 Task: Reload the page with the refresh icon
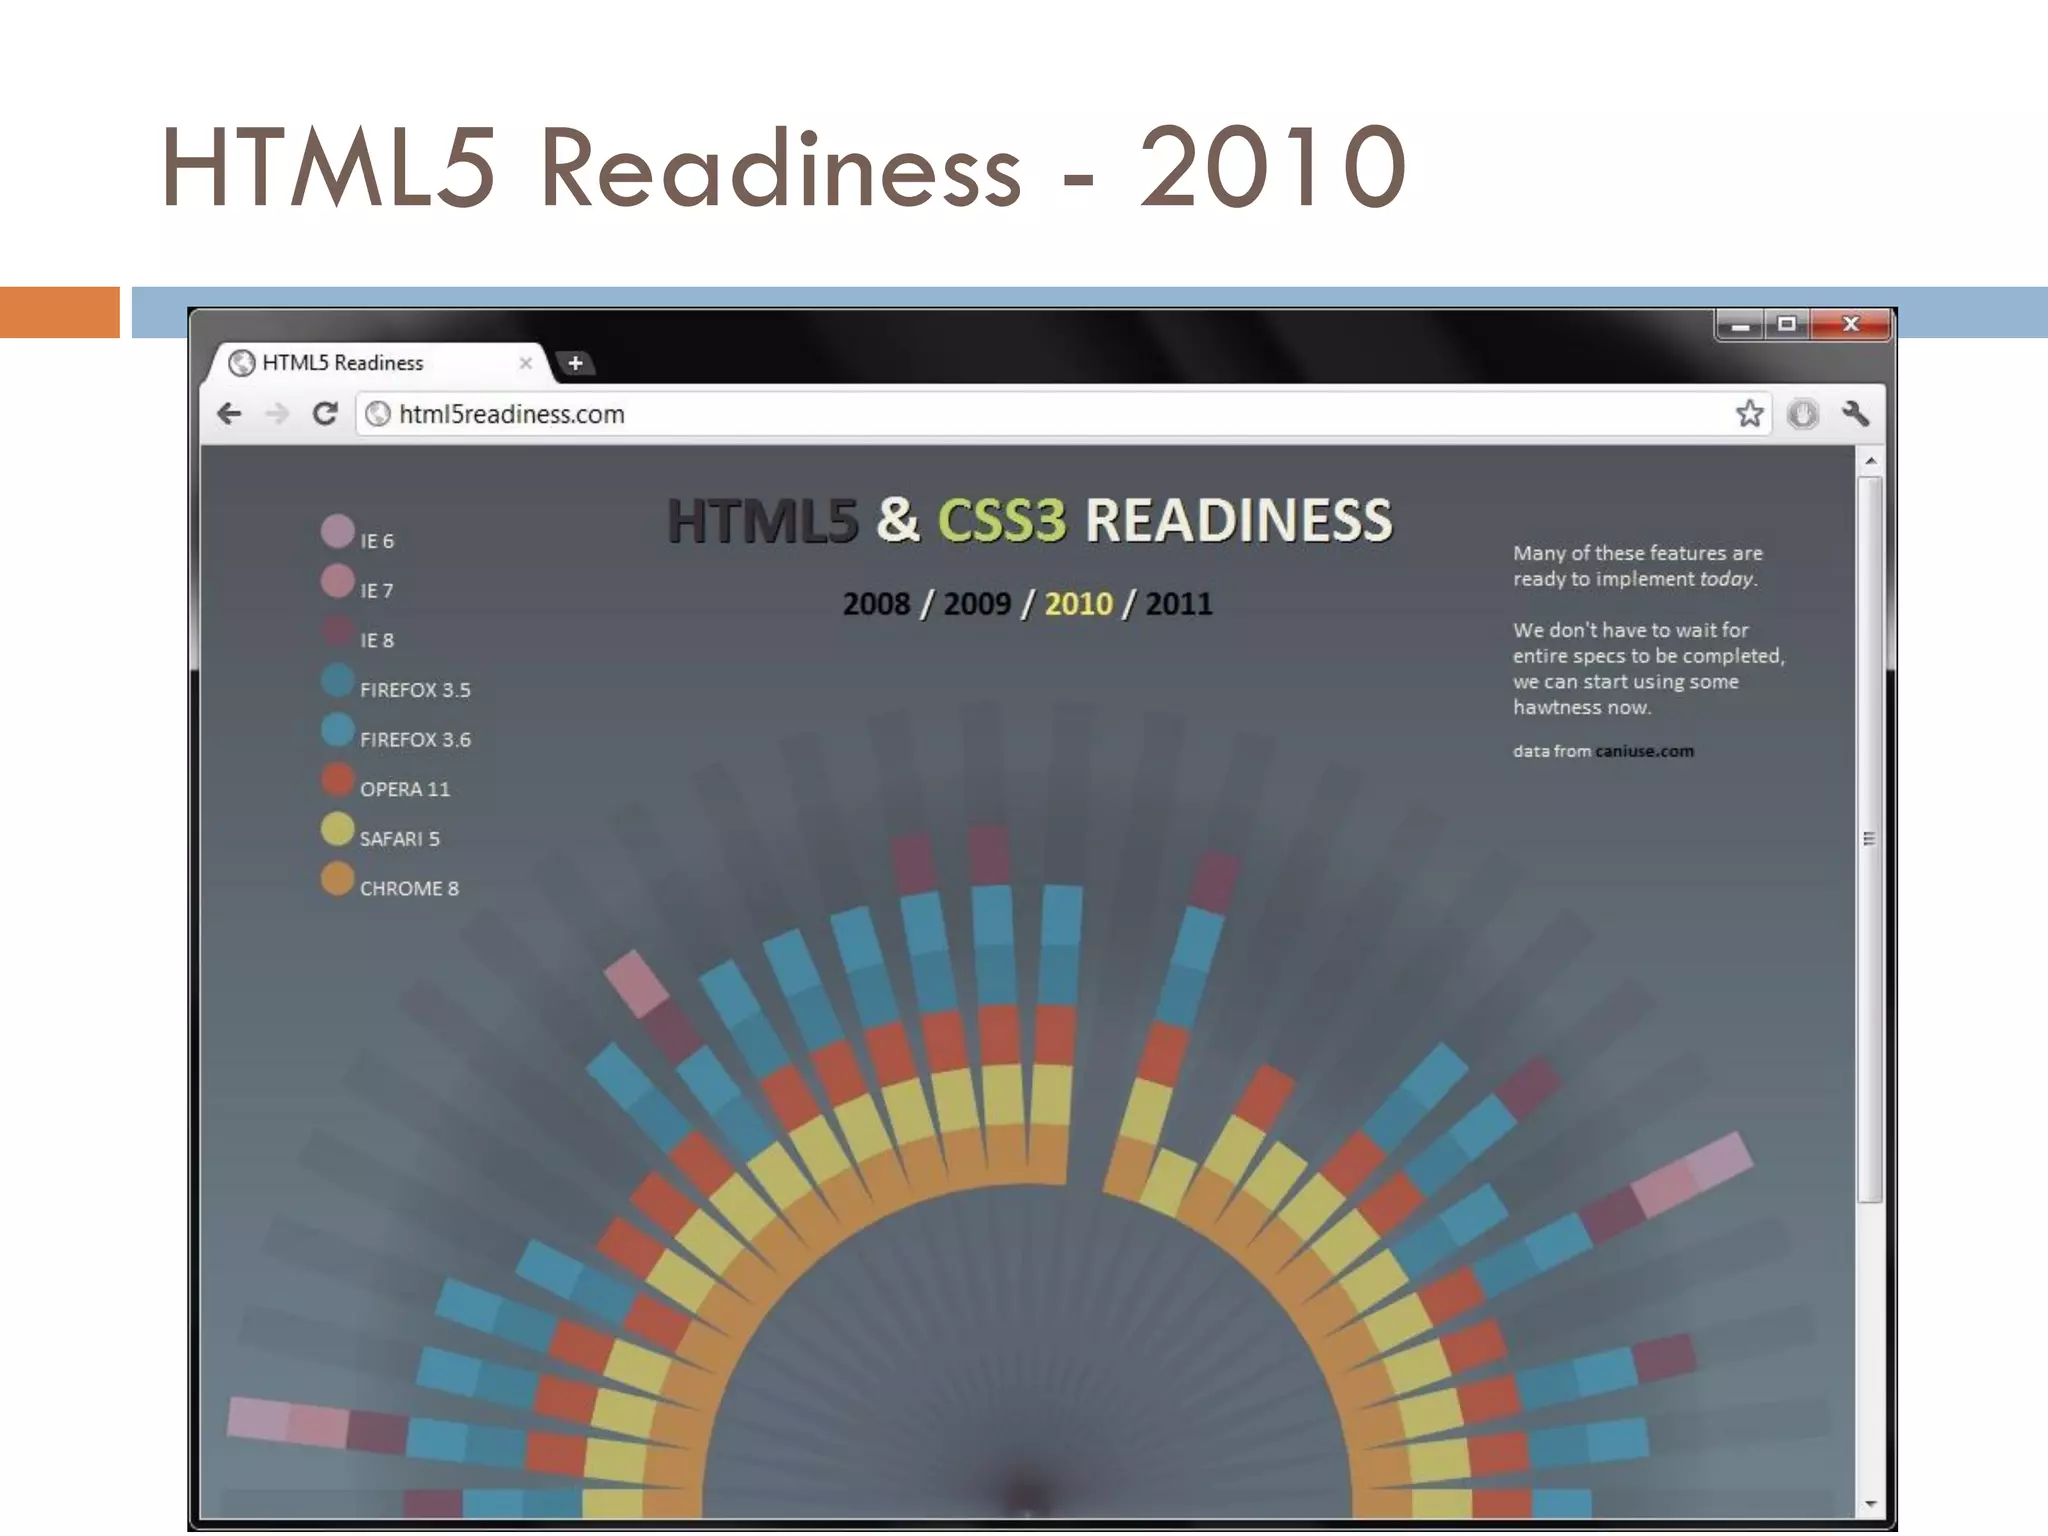click(x=325, y=413)
